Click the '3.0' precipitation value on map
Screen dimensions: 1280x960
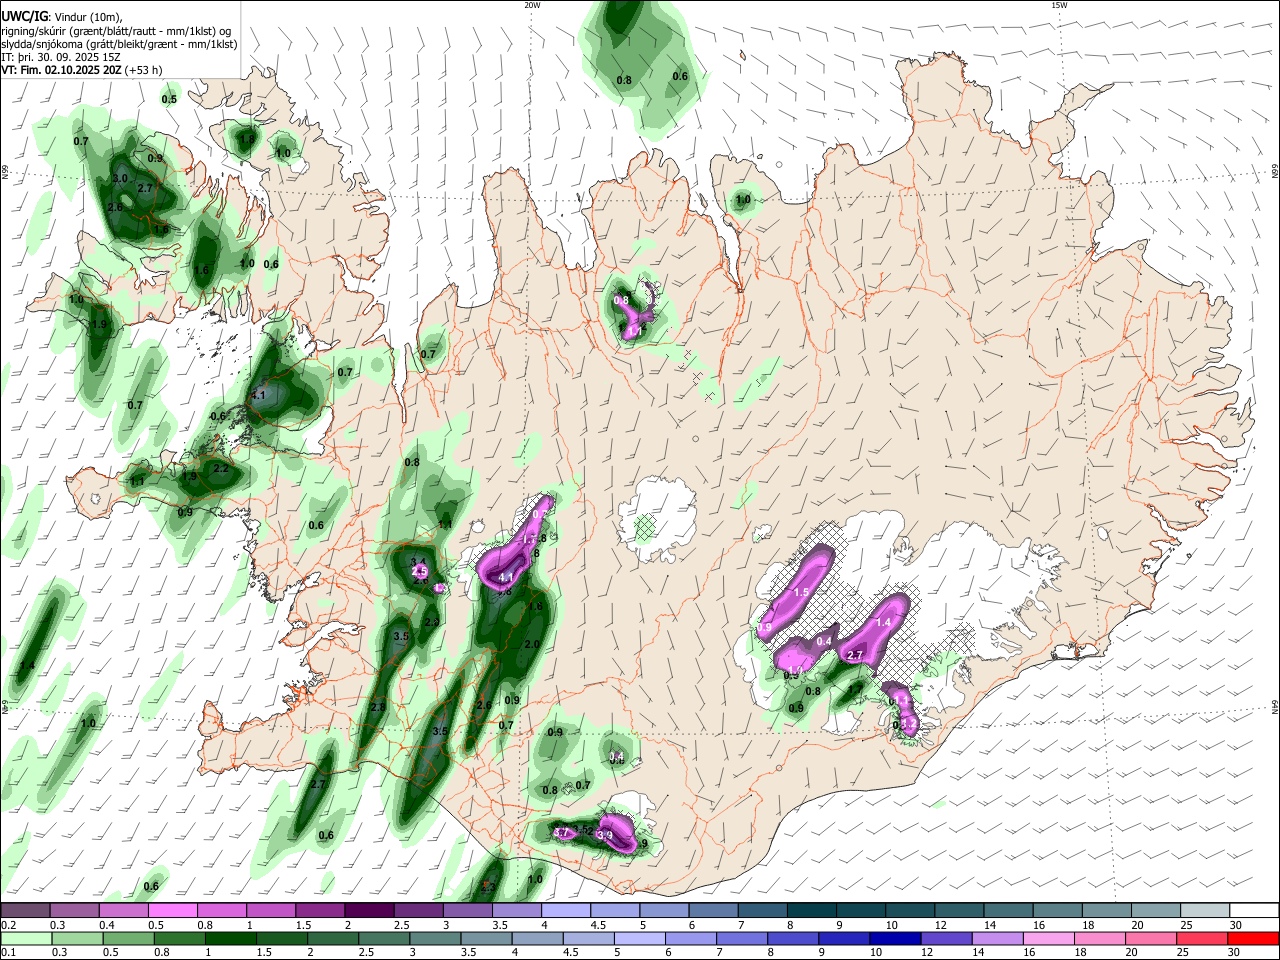[x=121, y=178]
